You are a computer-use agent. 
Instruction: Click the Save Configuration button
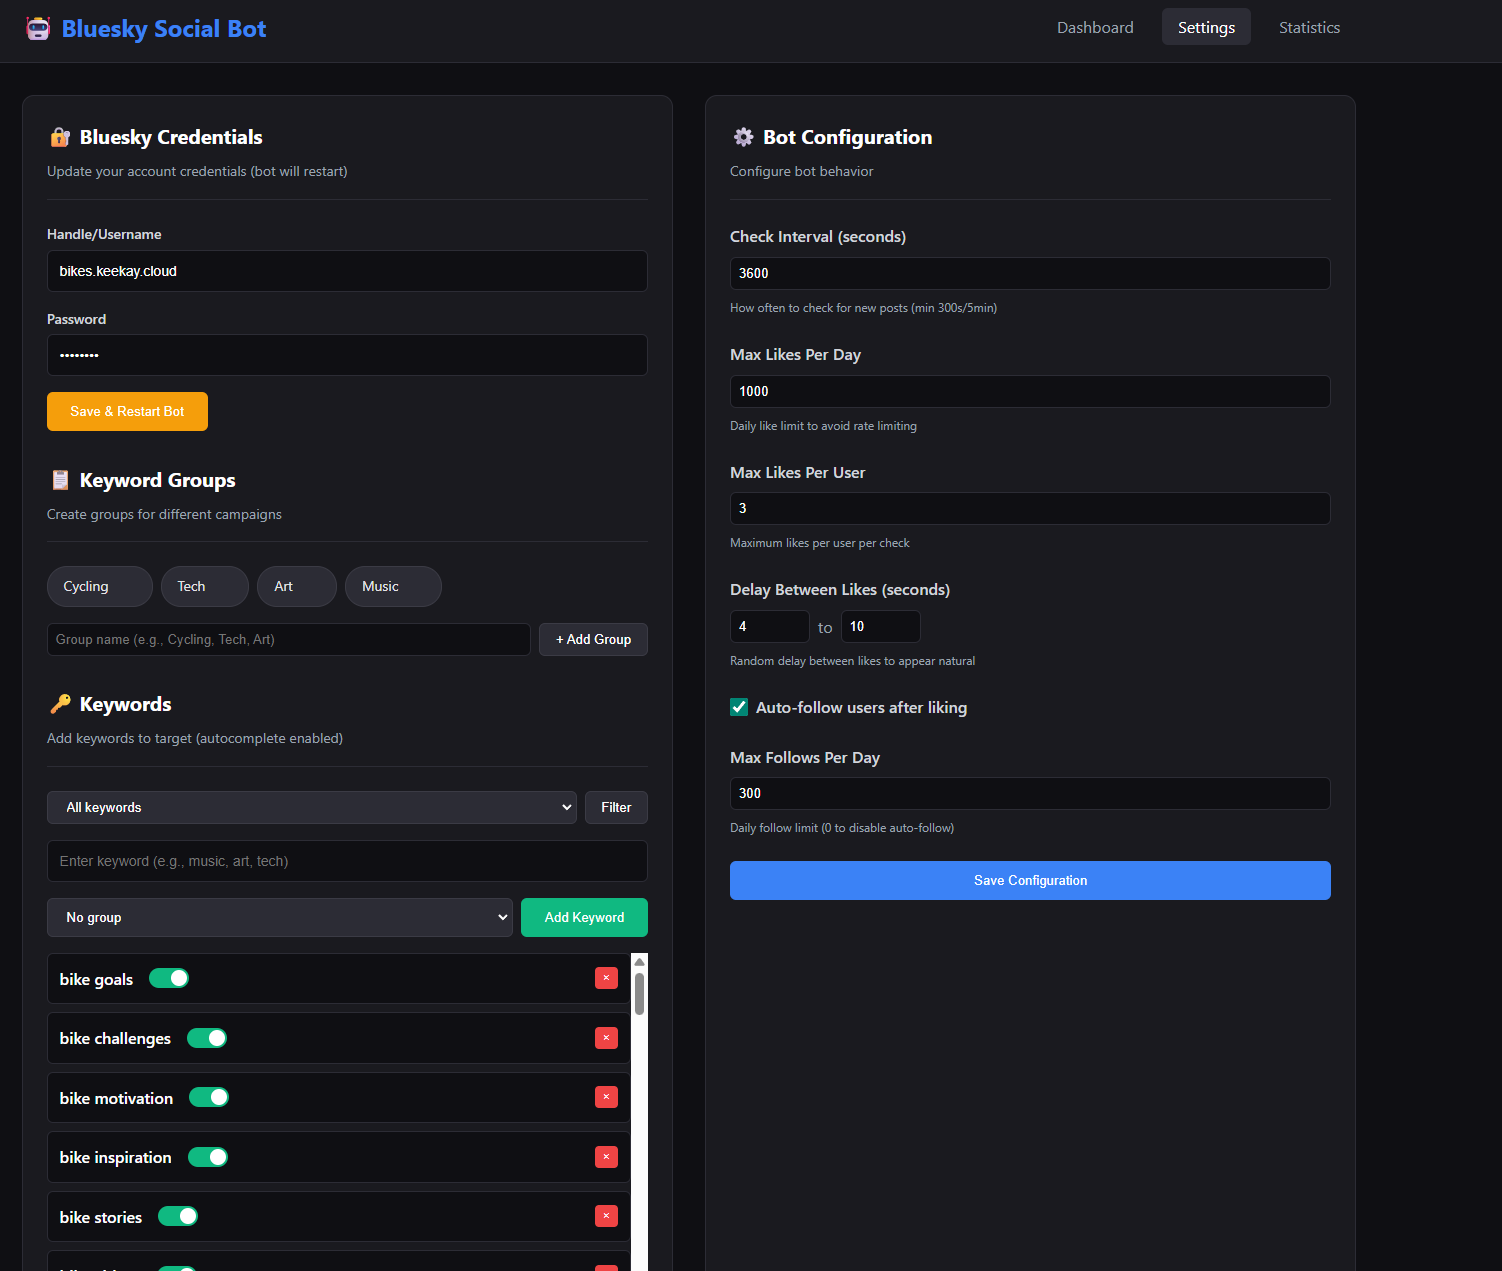(x=1030, y=880)
